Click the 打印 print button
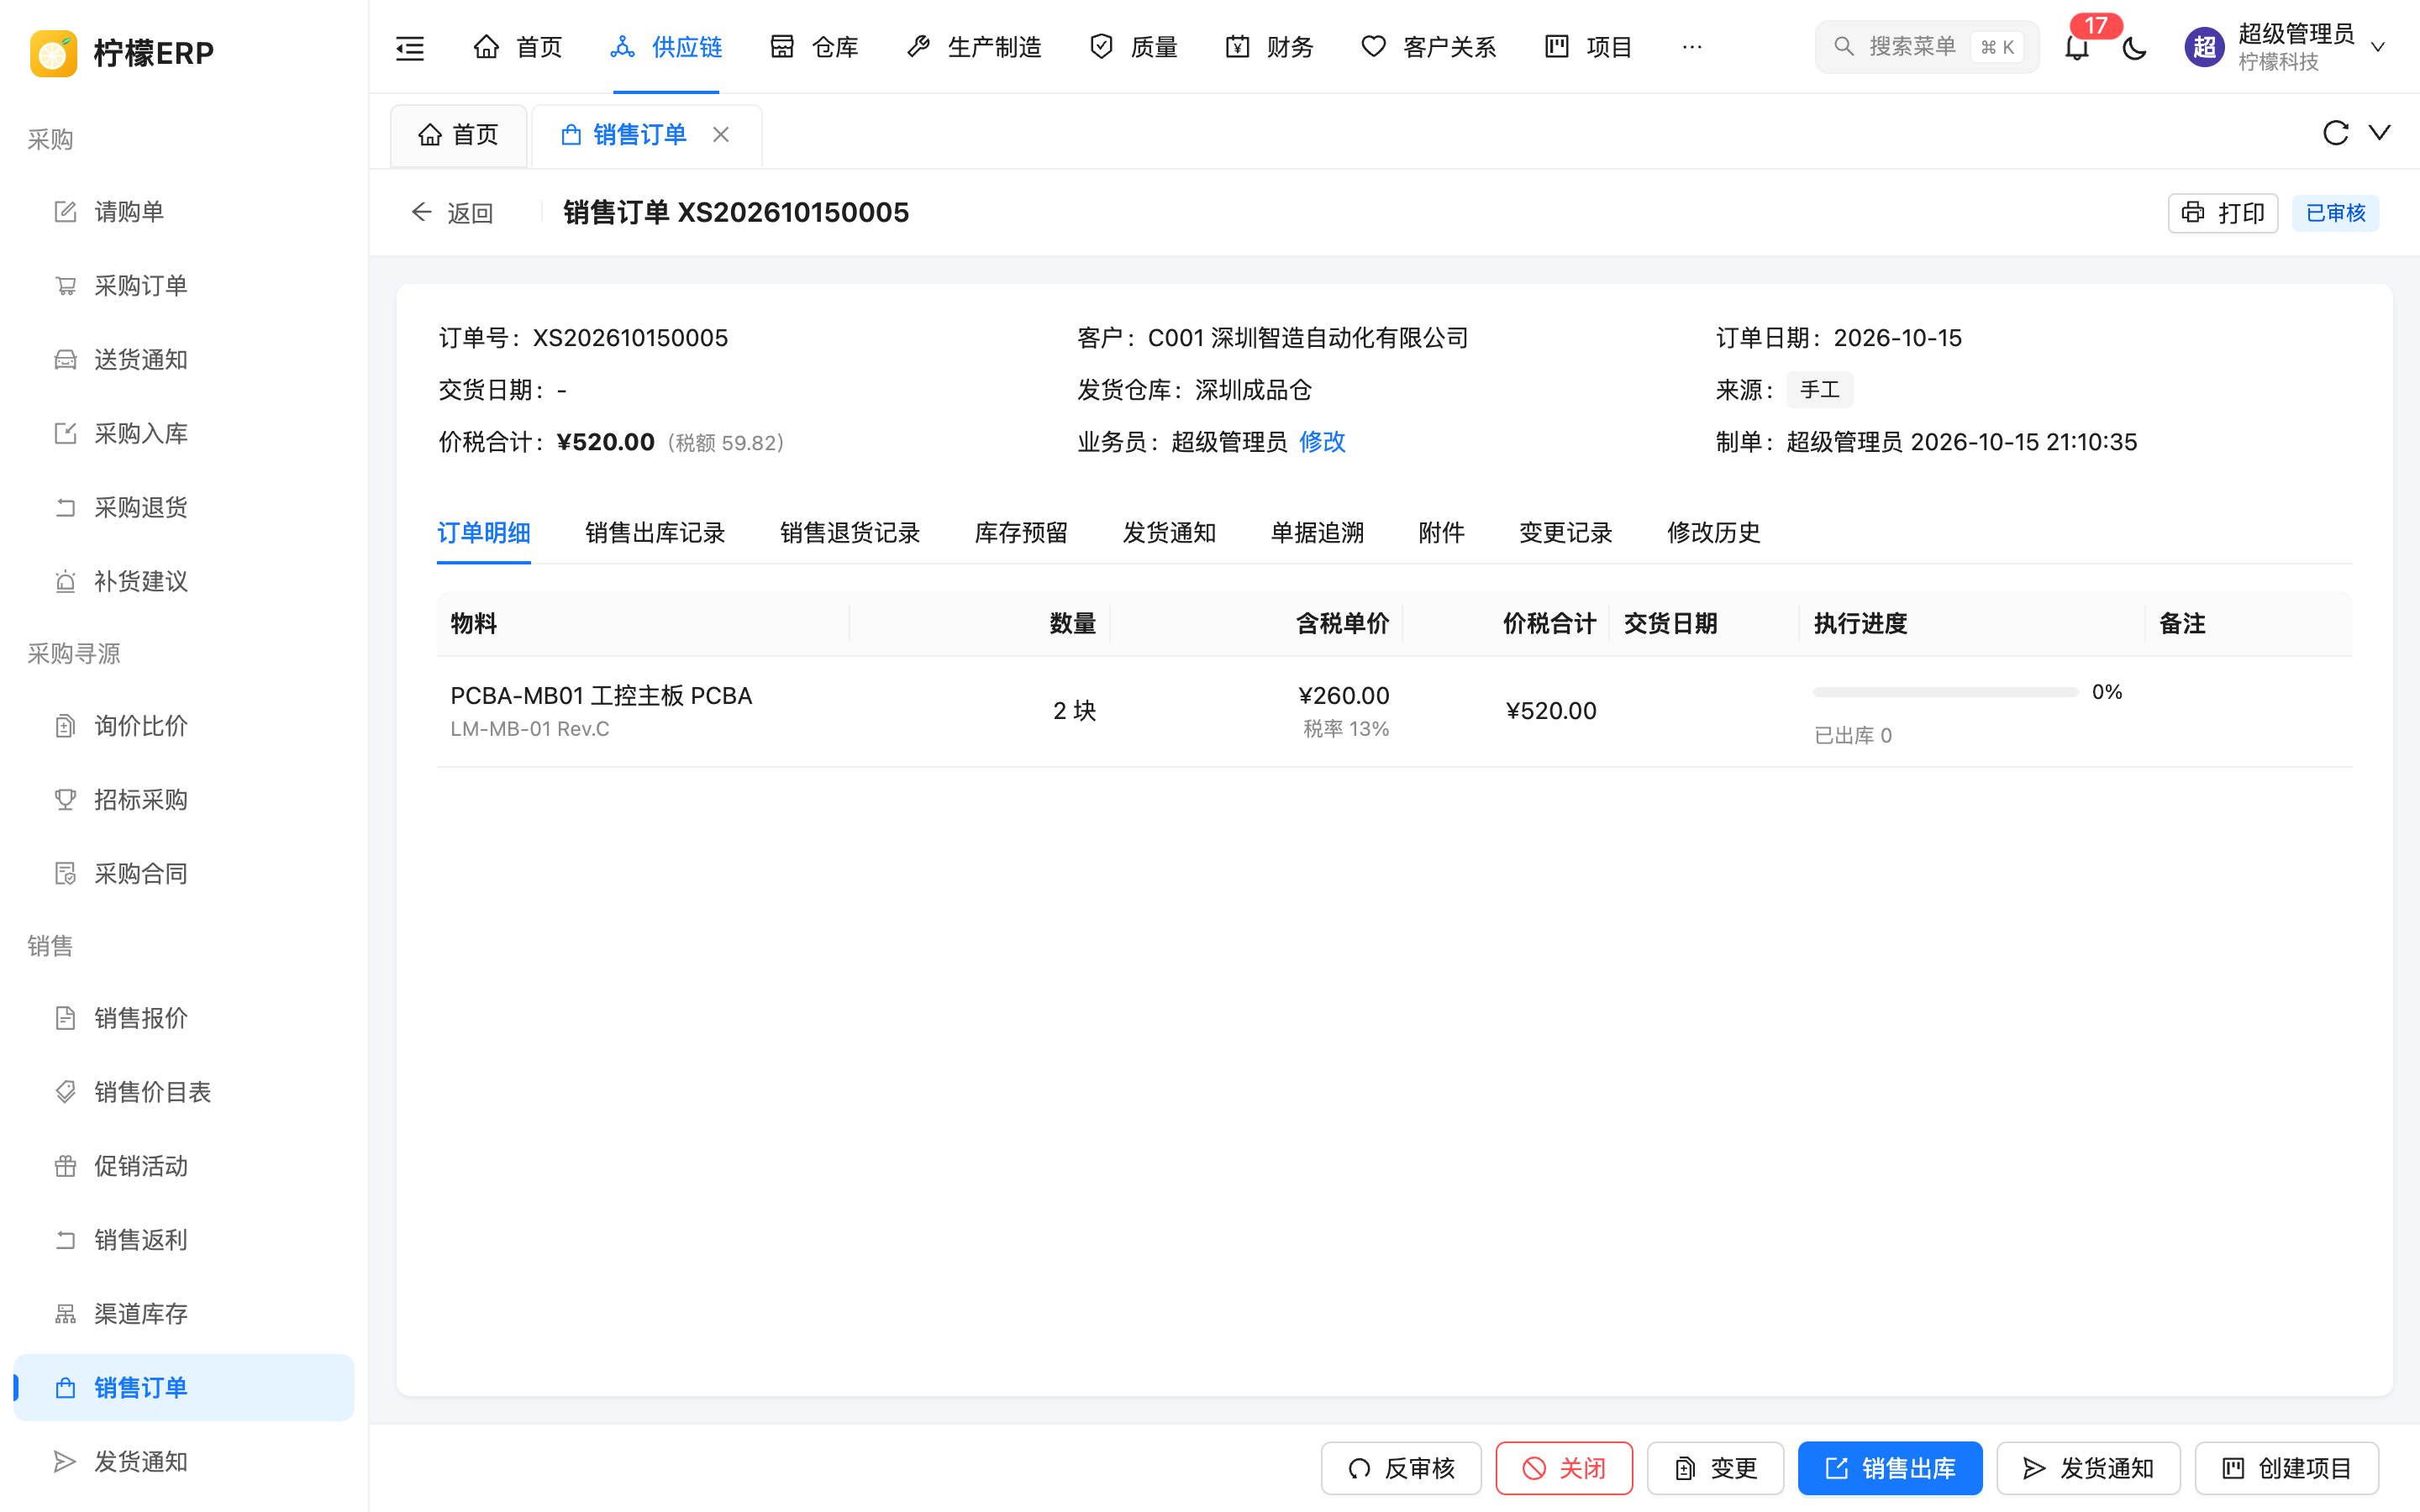 (x=2222, y=213)
